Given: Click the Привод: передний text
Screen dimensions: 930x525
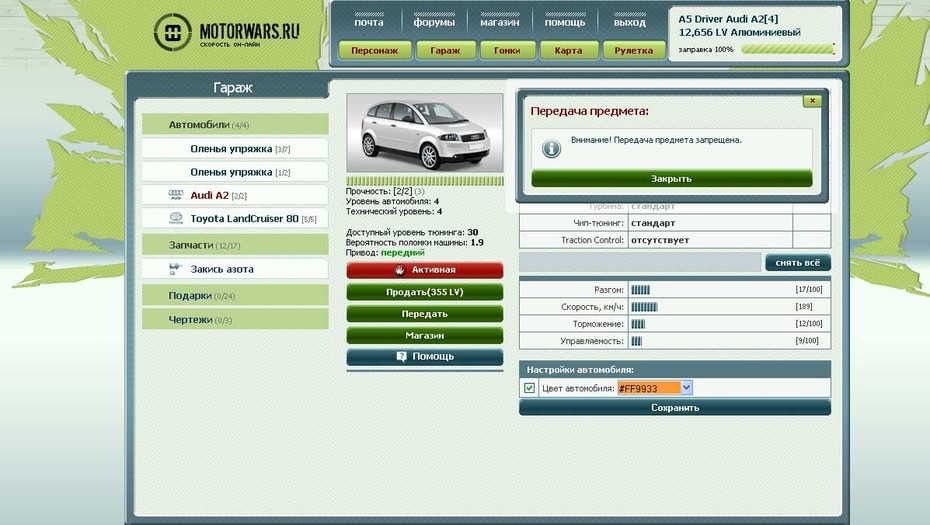Looking at the screenshot, I should point(386,253).
